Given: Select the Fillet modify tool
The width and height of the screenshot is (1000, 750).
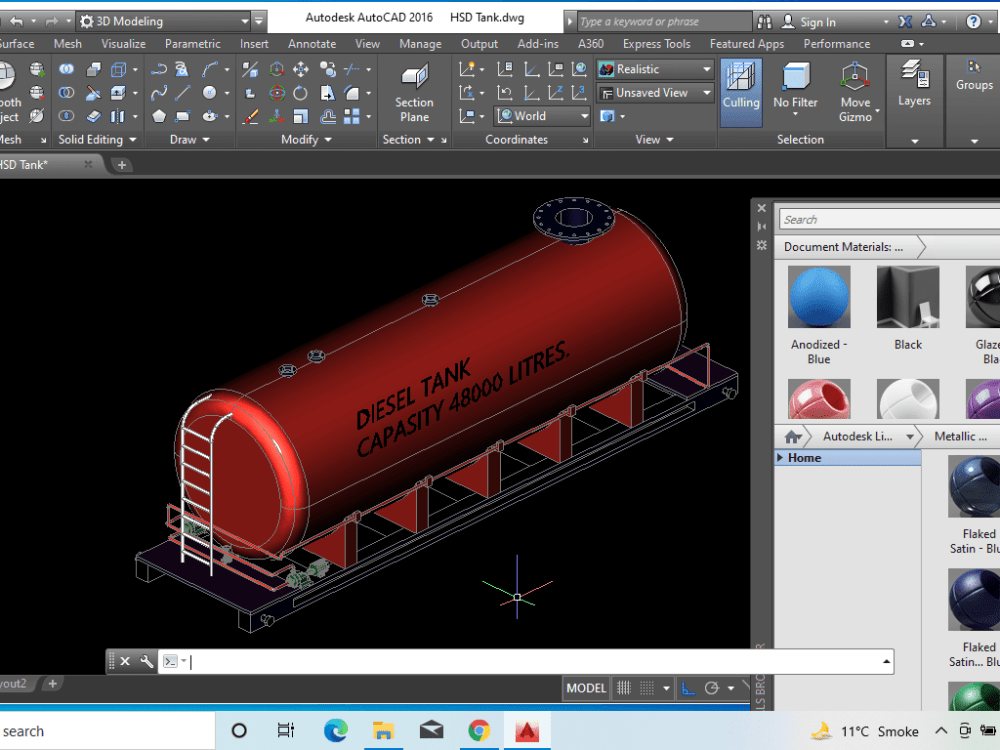Looking at the screenshot, I should click(x=351, y=92).
